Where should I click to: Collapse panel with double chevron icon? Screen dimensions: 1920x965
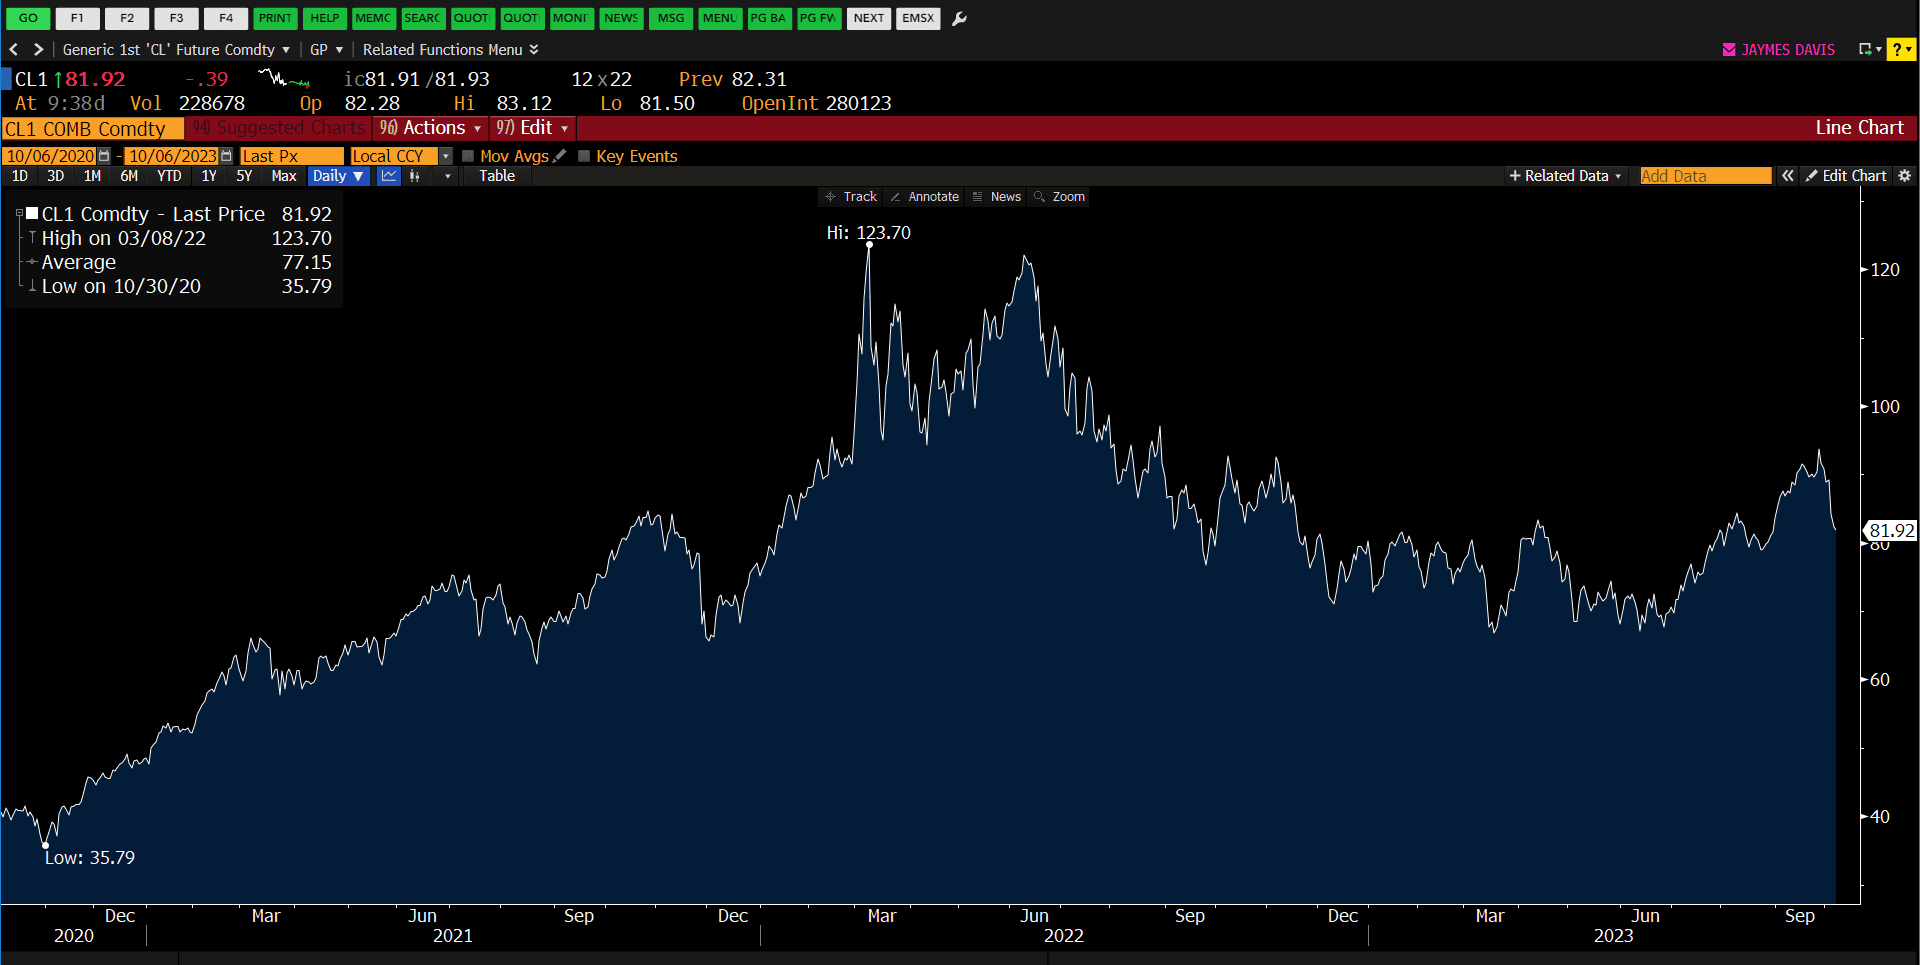pos(1787,176)
